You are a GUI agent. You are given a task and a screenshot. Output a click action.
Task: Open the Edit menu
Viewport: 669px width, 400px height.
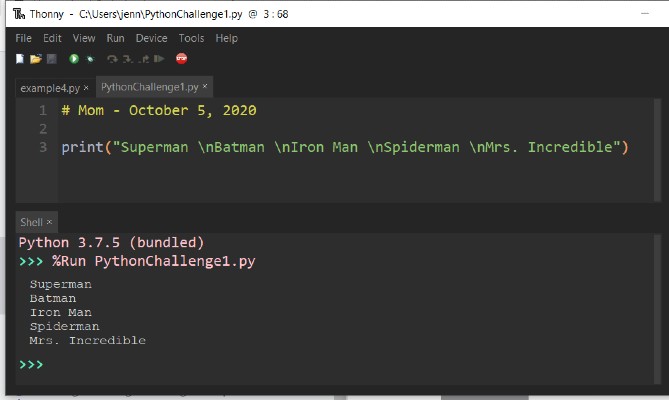click(x=52, y=38)
